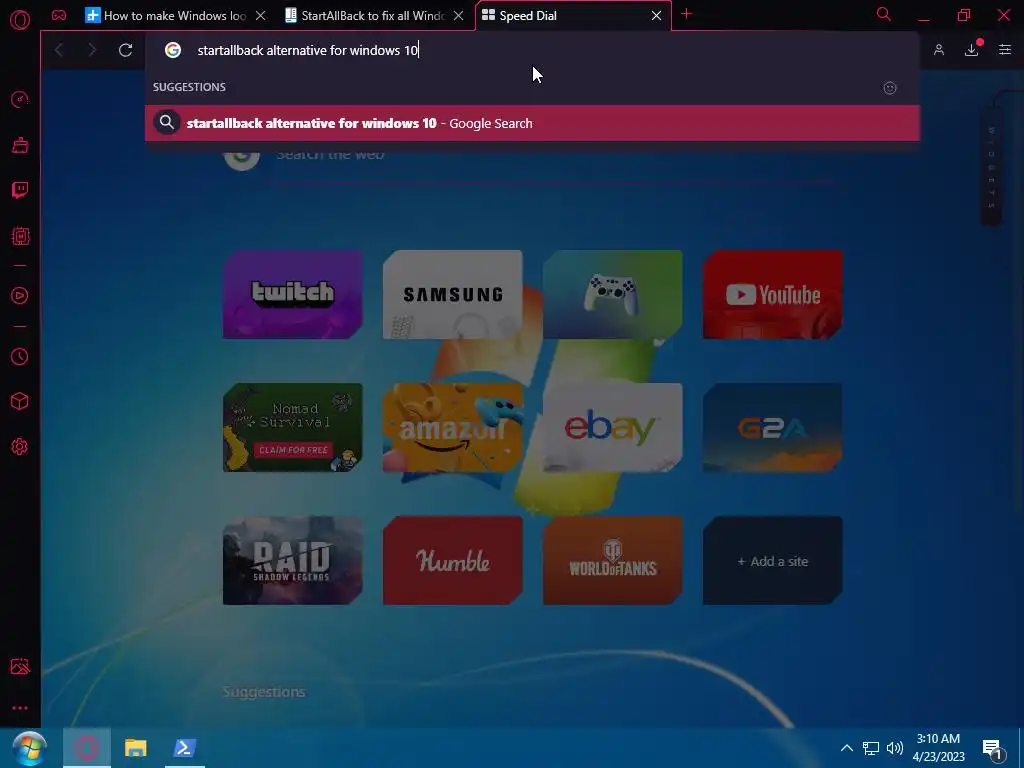Expand hidden system tray icons chevron
This screenshot has width=1024, height=768.
pos(846,748)
